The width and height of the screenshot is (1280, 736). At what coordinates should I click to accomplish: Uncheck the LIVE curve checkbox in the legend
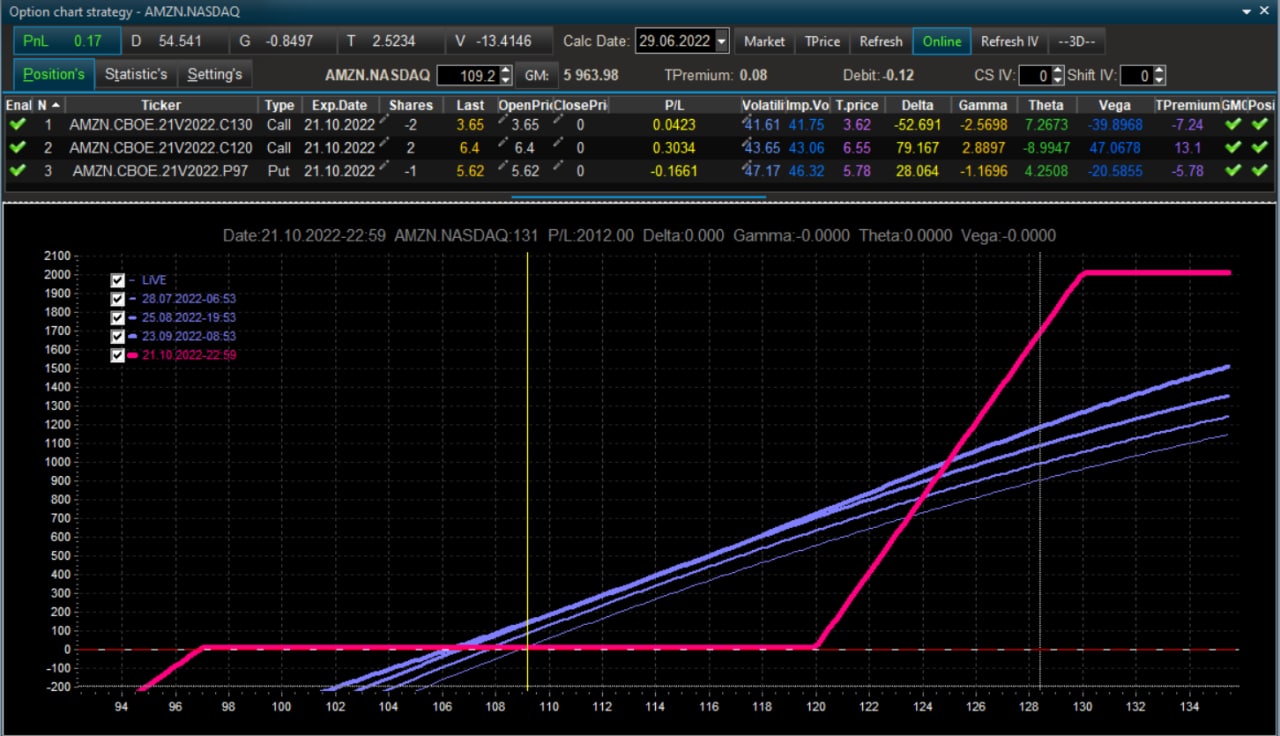click(x=118, y=280)
